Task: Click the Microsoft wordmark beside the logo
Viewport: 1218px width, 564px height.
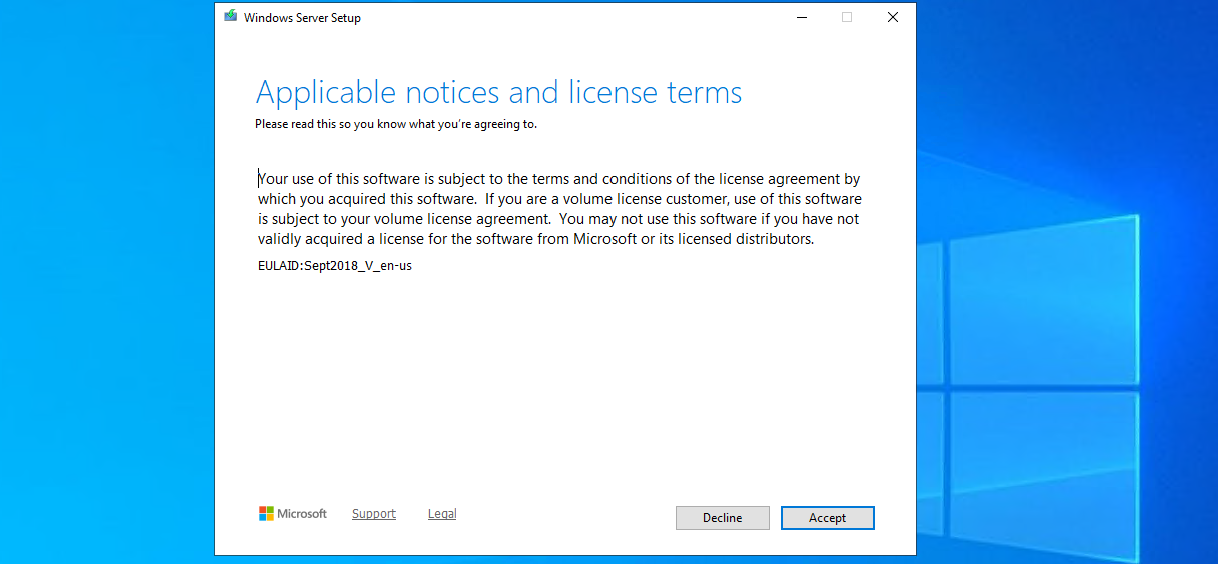Action: (x=302, y=514)
